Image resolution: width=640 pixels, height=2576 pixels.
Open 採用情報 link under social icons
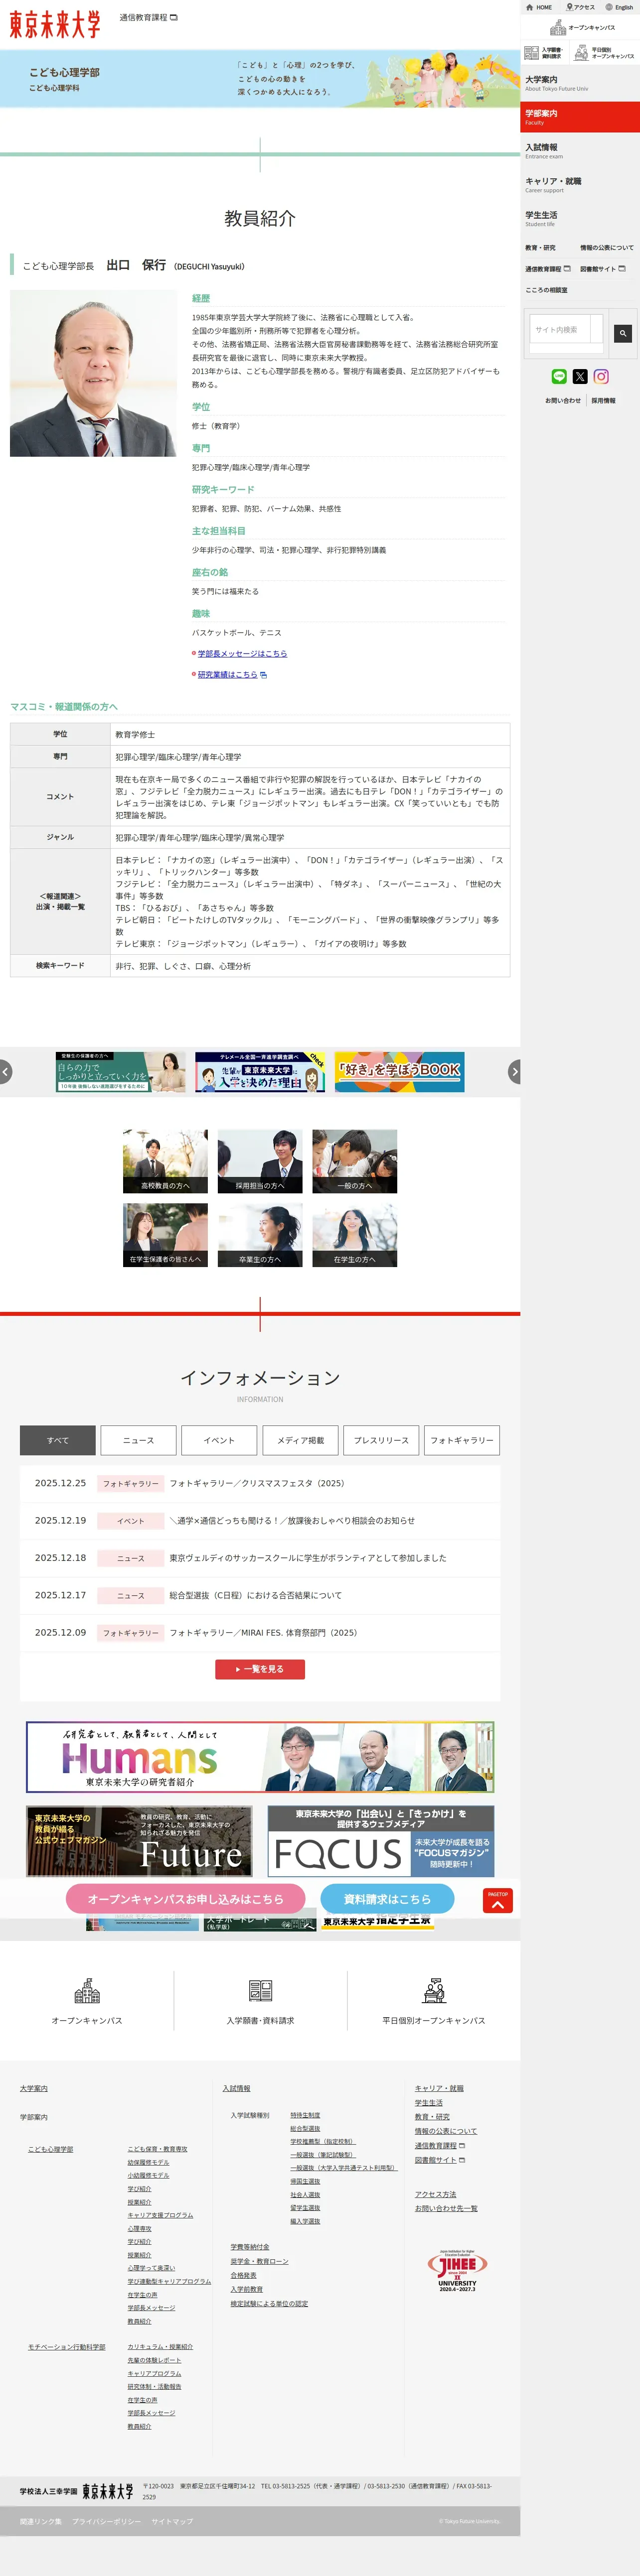(x=603, y=401)
